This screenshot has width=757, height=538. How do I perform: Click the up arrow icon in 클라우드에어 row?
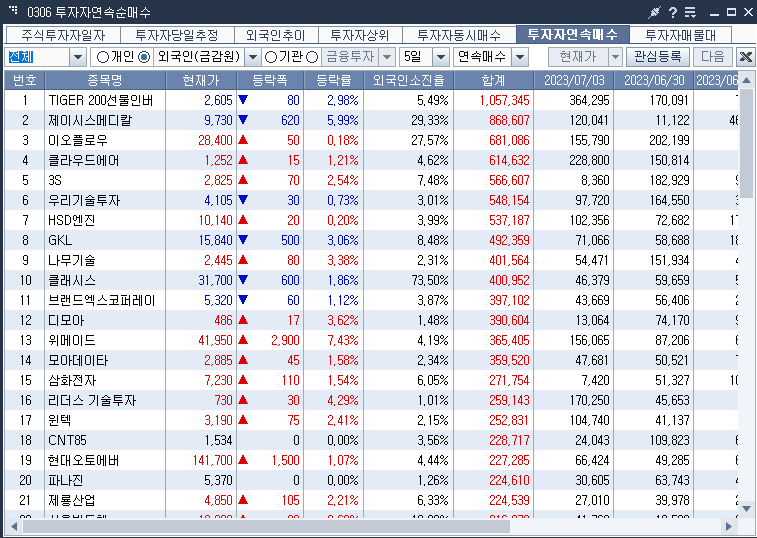pos(243,159)
